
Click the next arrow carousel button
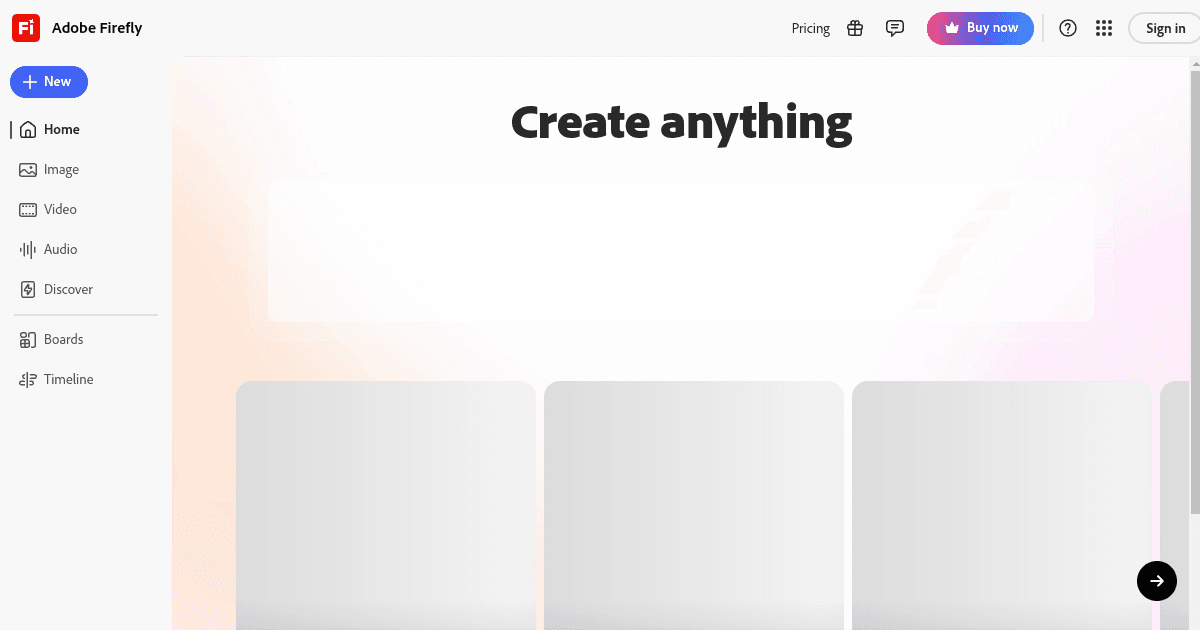click(x=1157, y=581)
